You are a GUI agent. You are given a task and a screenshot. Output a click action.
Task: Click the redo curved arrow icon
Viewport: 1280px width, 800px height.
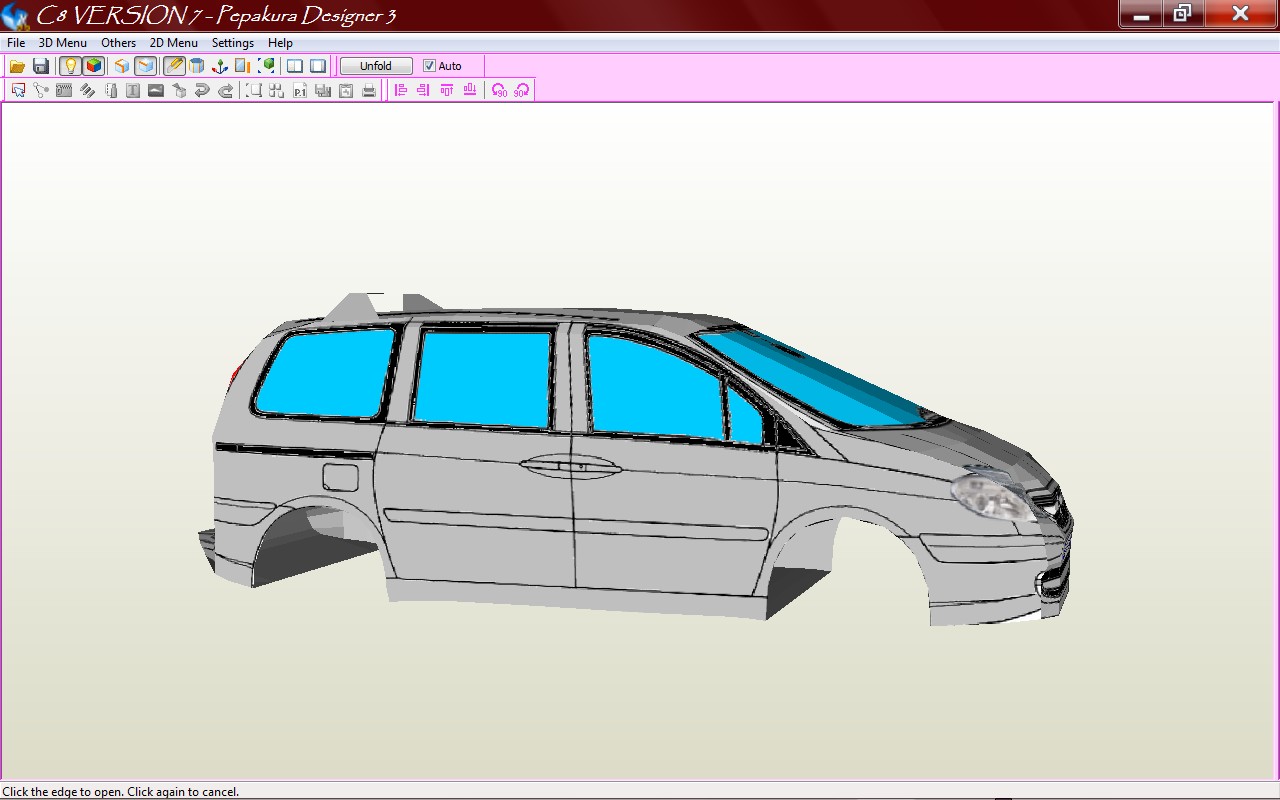point(226,91)
